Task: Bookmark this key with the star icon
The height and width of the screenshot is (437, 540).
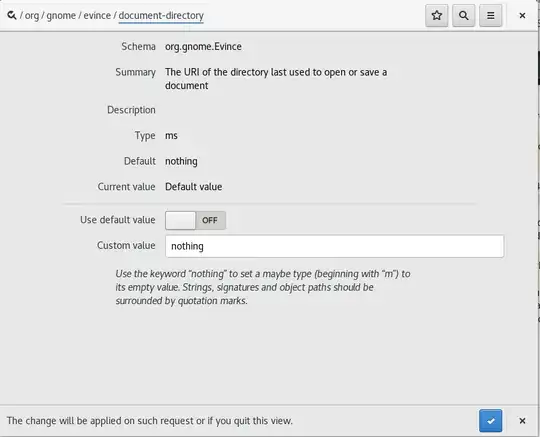Action: click(x=437, y=15)
